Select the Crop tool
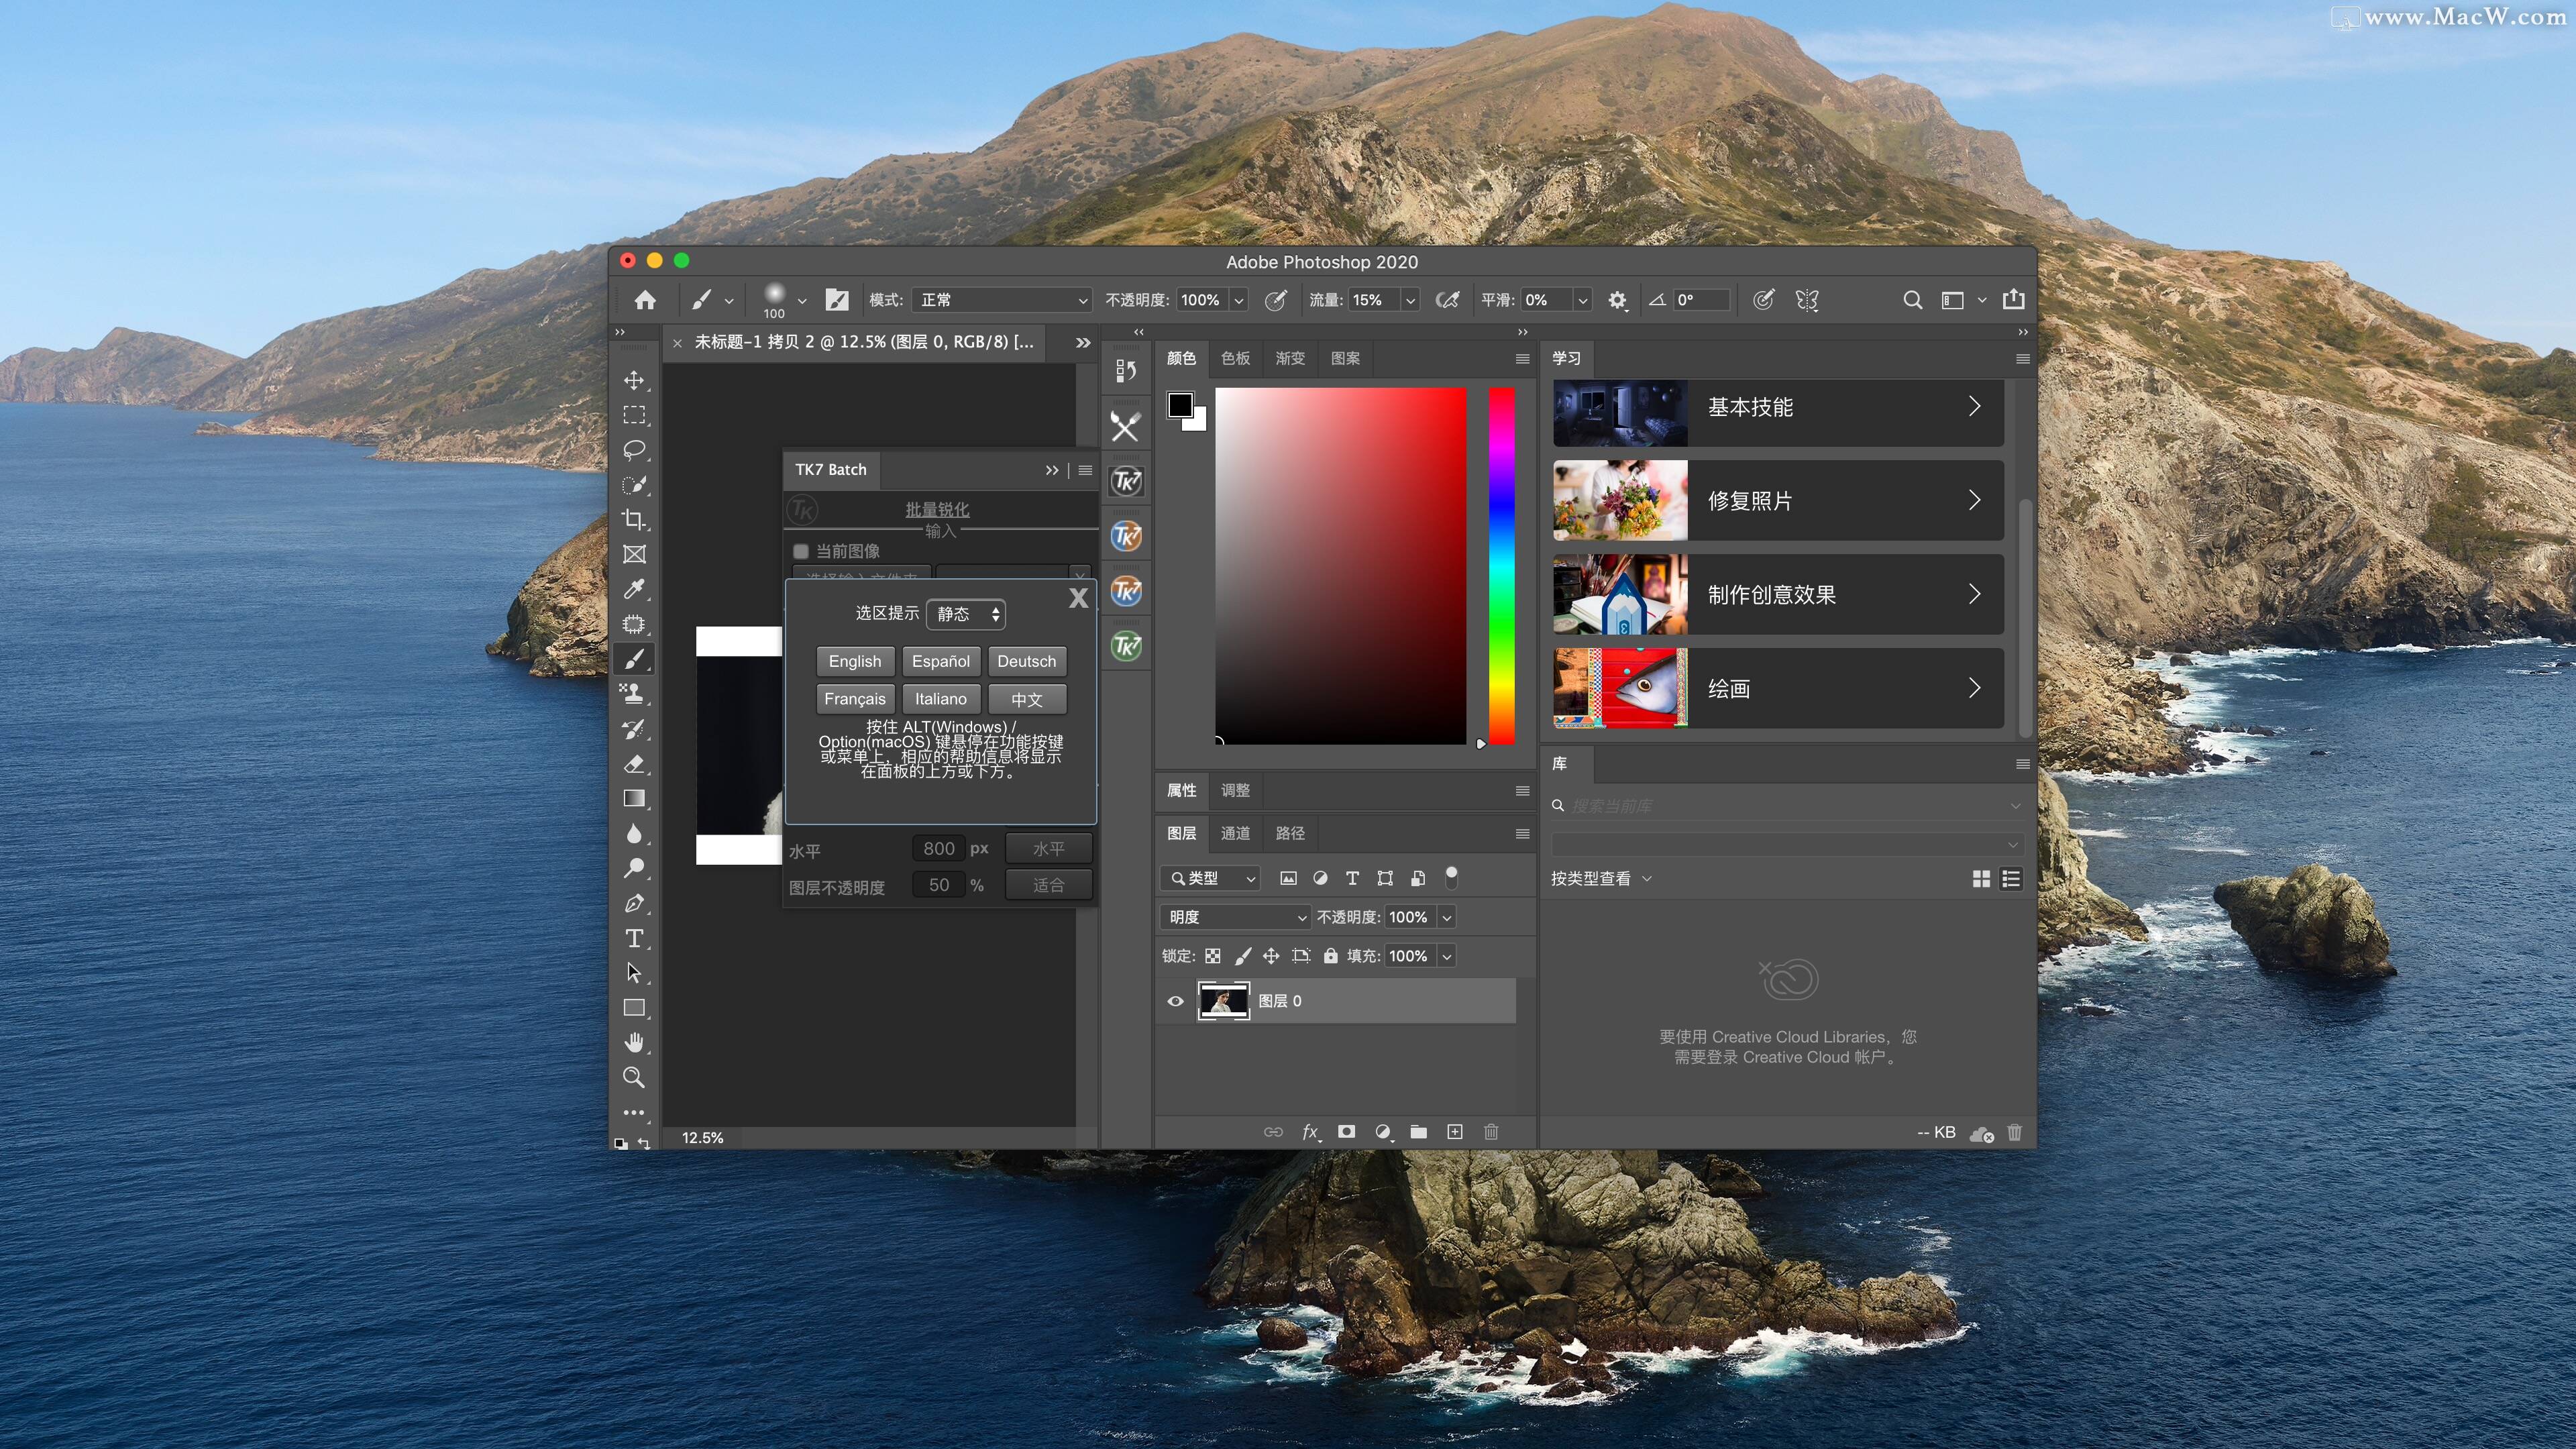Image resolution: width=2576 pixels, height=1449 pixels. [634, 519]
